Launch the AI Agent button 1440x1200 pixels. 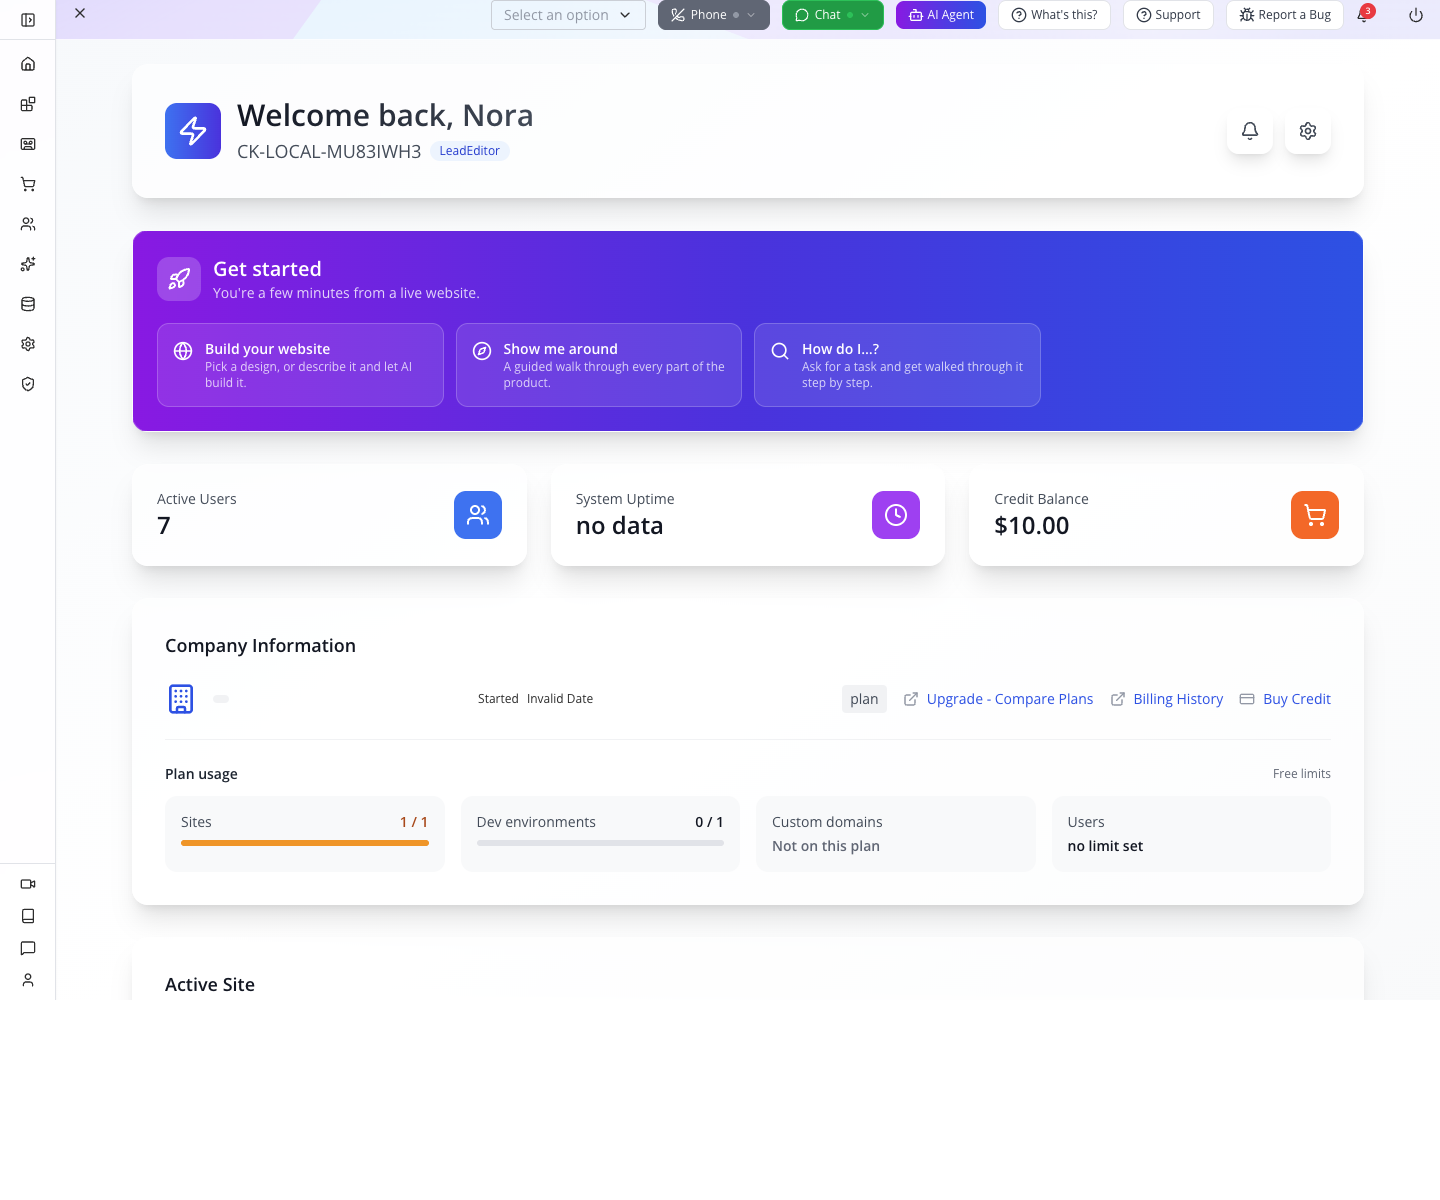point(941,15)
